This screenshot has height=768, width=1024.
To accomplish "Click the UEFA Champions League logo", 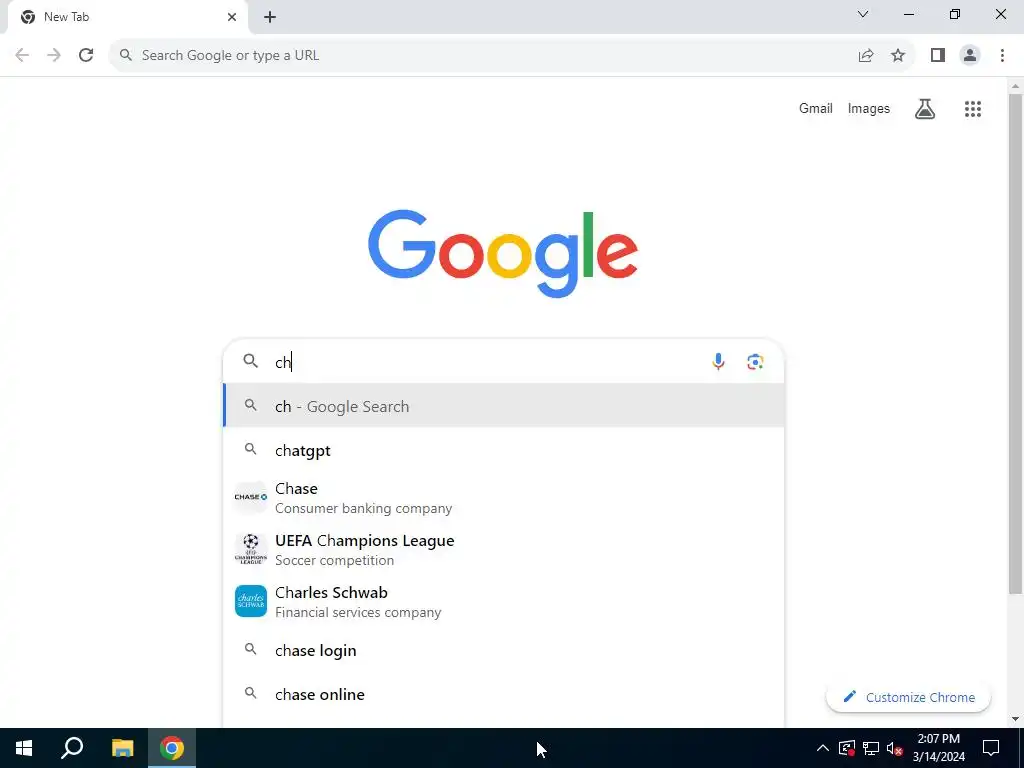I will click(251, 549).
